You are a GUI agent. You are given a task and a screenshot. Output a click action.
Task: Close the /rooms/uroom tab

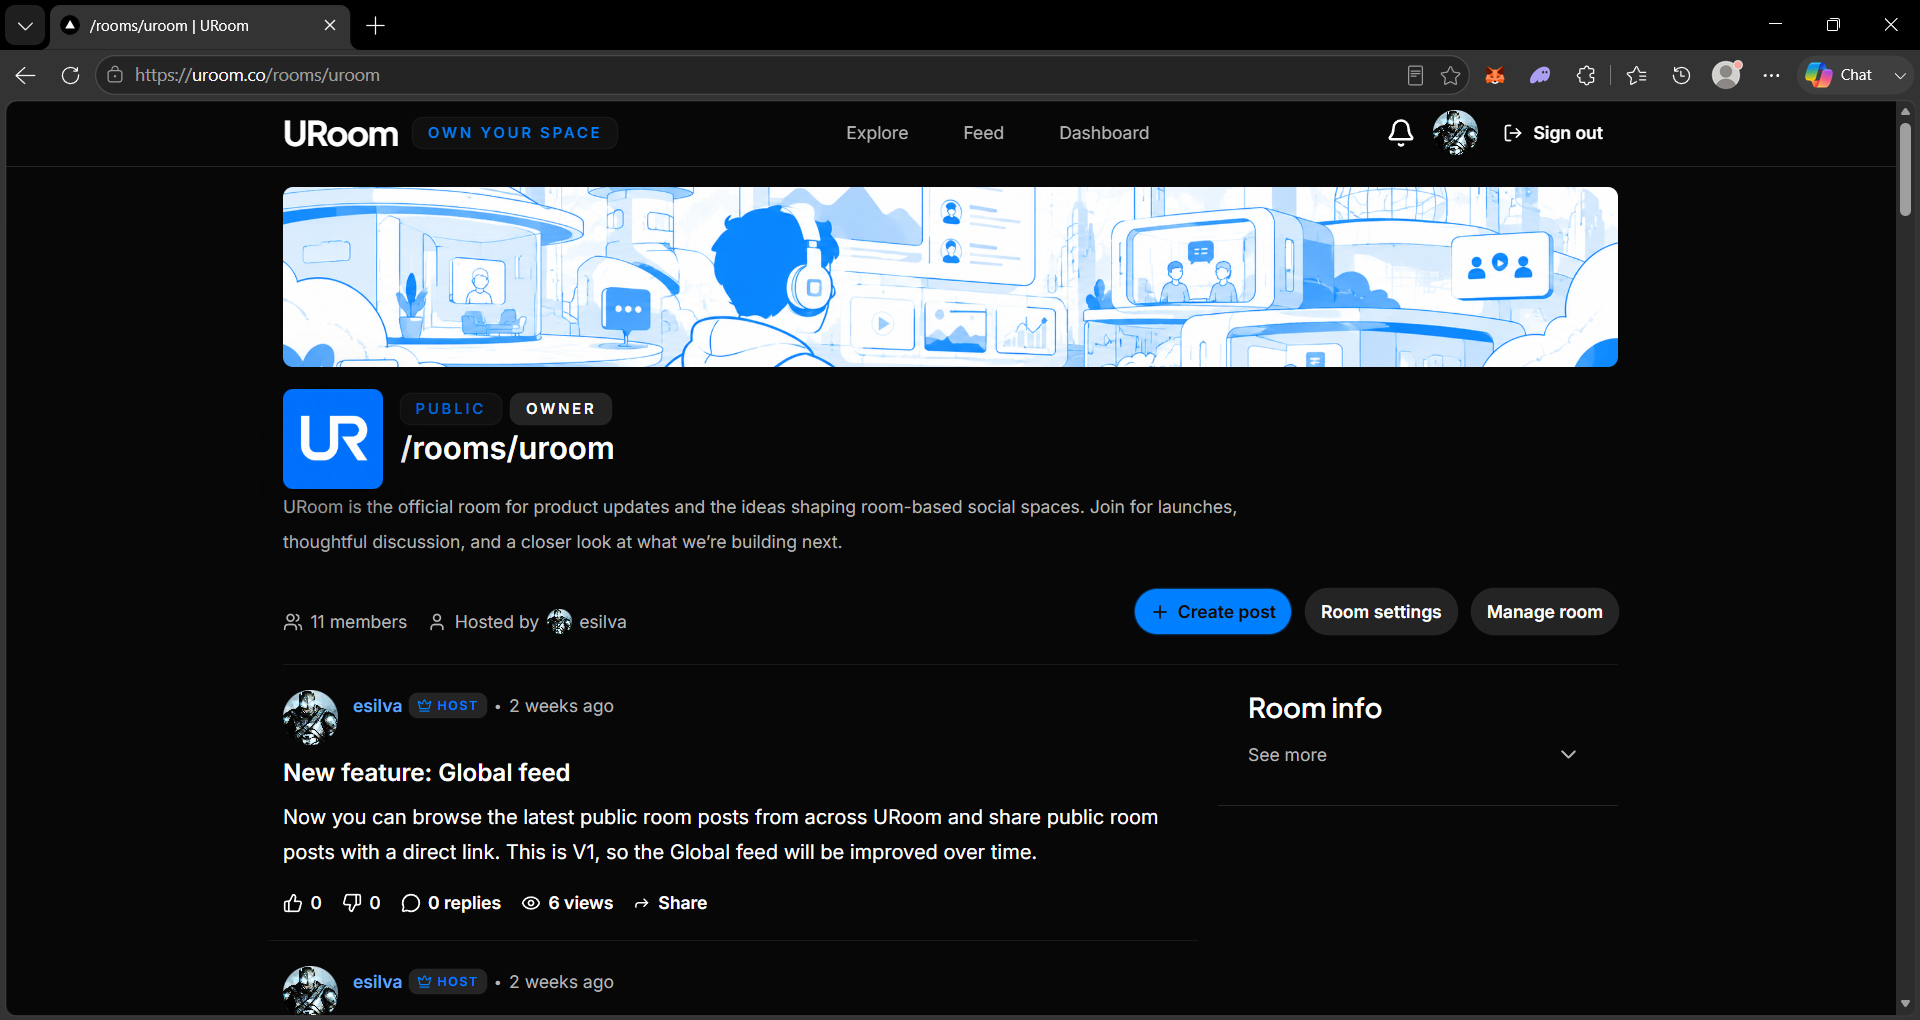click(330, 26)
